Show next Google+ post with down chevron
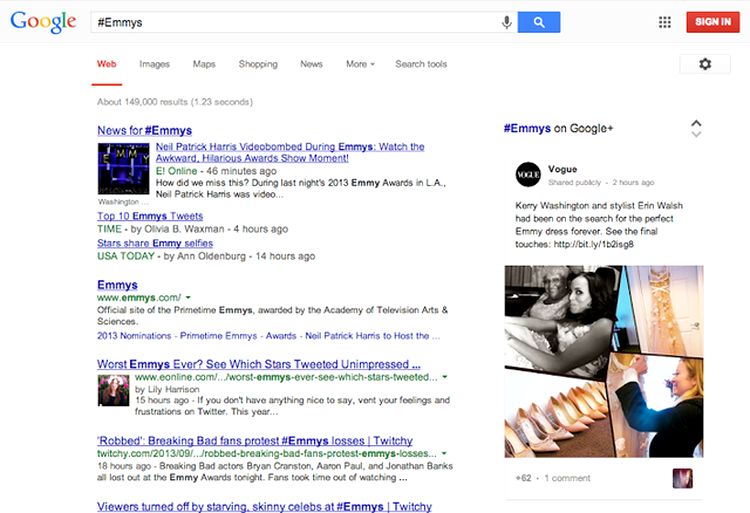This screenshot has height=513, width=750. pos(696,134)
